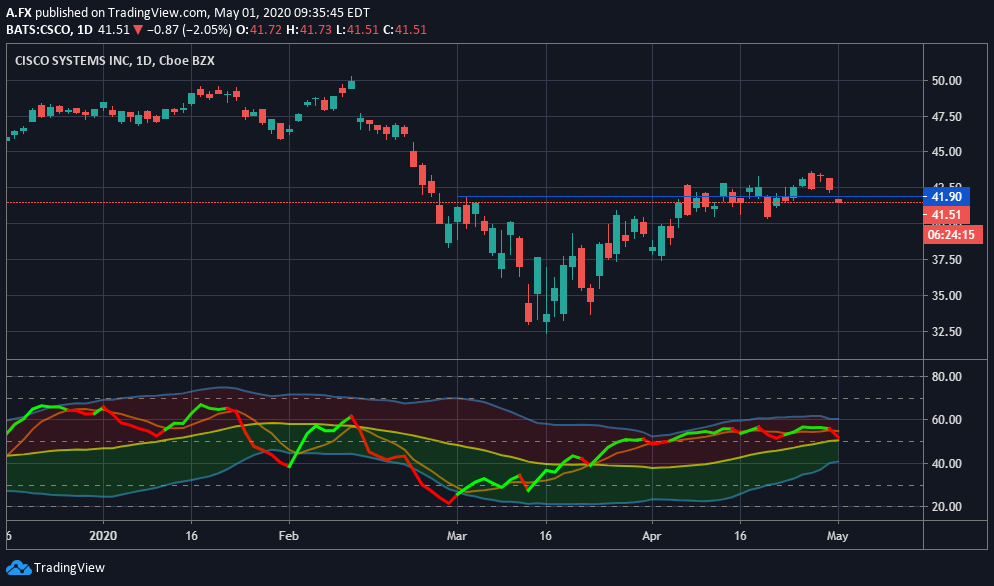Click the 35.00 price axis label

click(x=946, y=296)
